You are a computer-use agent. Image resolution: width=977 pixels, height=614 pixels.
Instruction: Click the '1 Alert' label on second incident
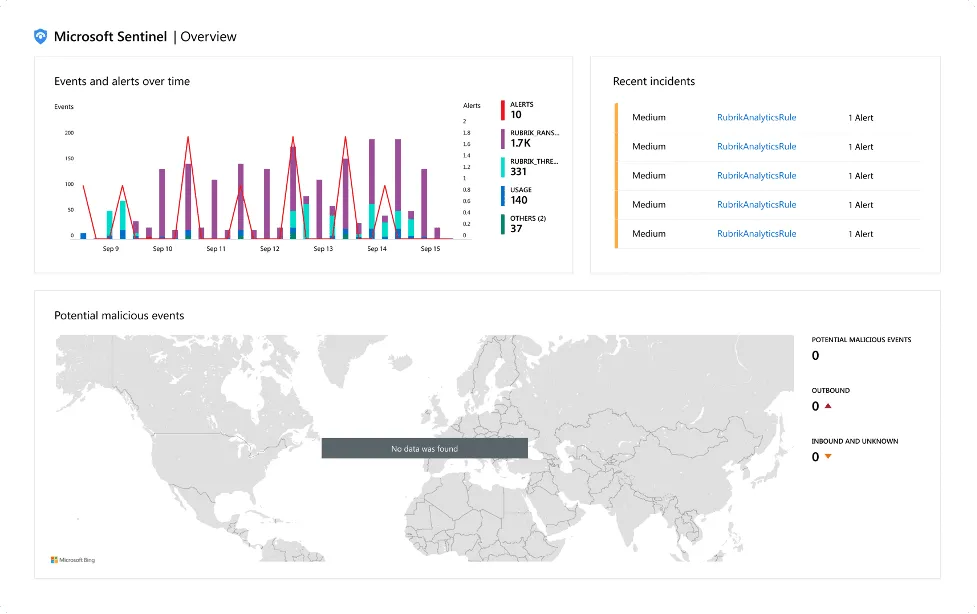[x=860, y=146]
